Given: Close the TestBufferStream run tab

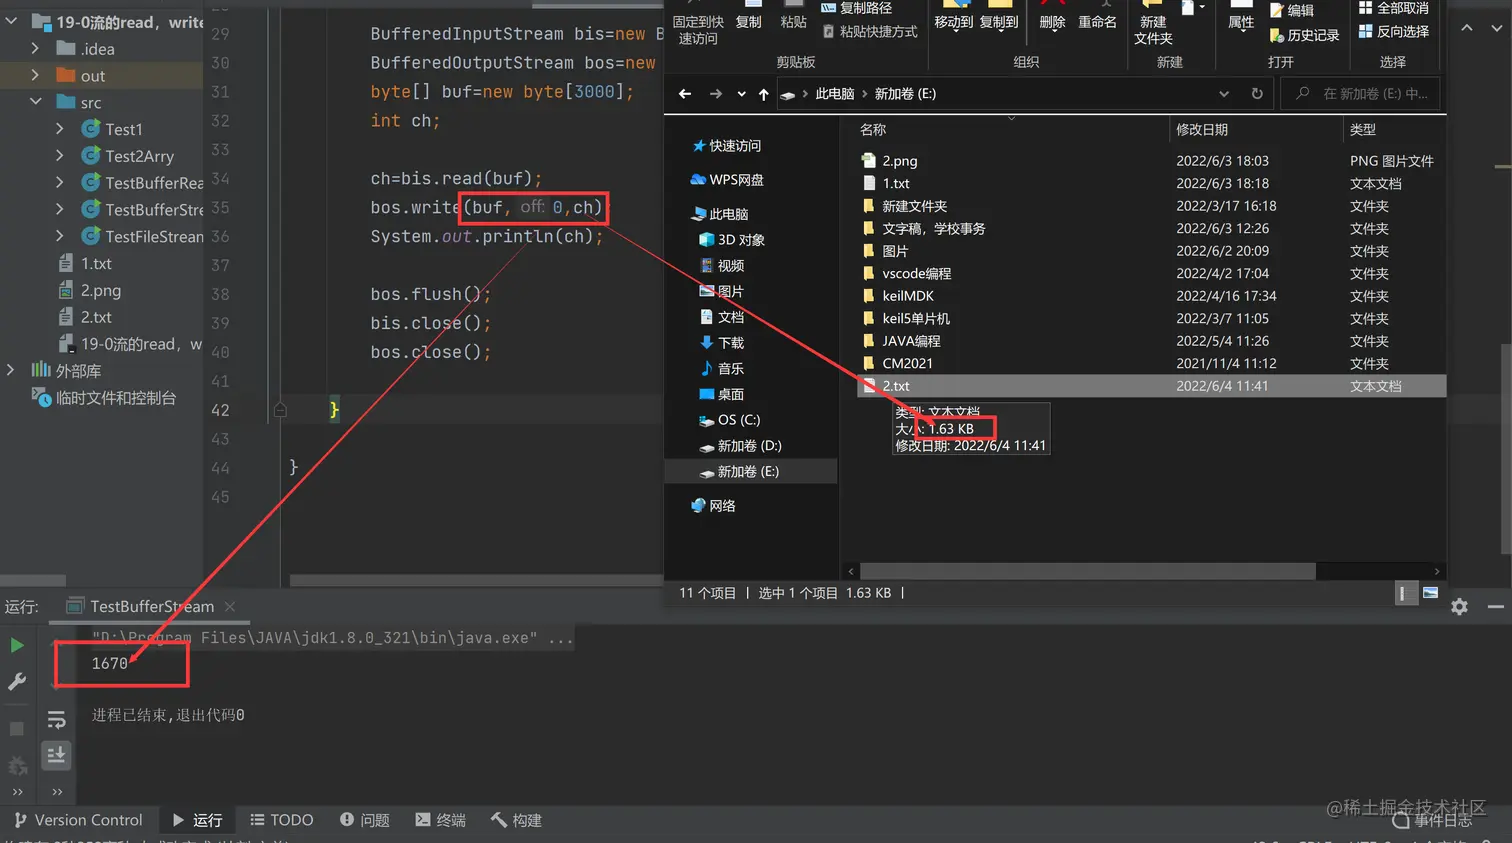Looking at the screenshot, I should coord(230,606).
